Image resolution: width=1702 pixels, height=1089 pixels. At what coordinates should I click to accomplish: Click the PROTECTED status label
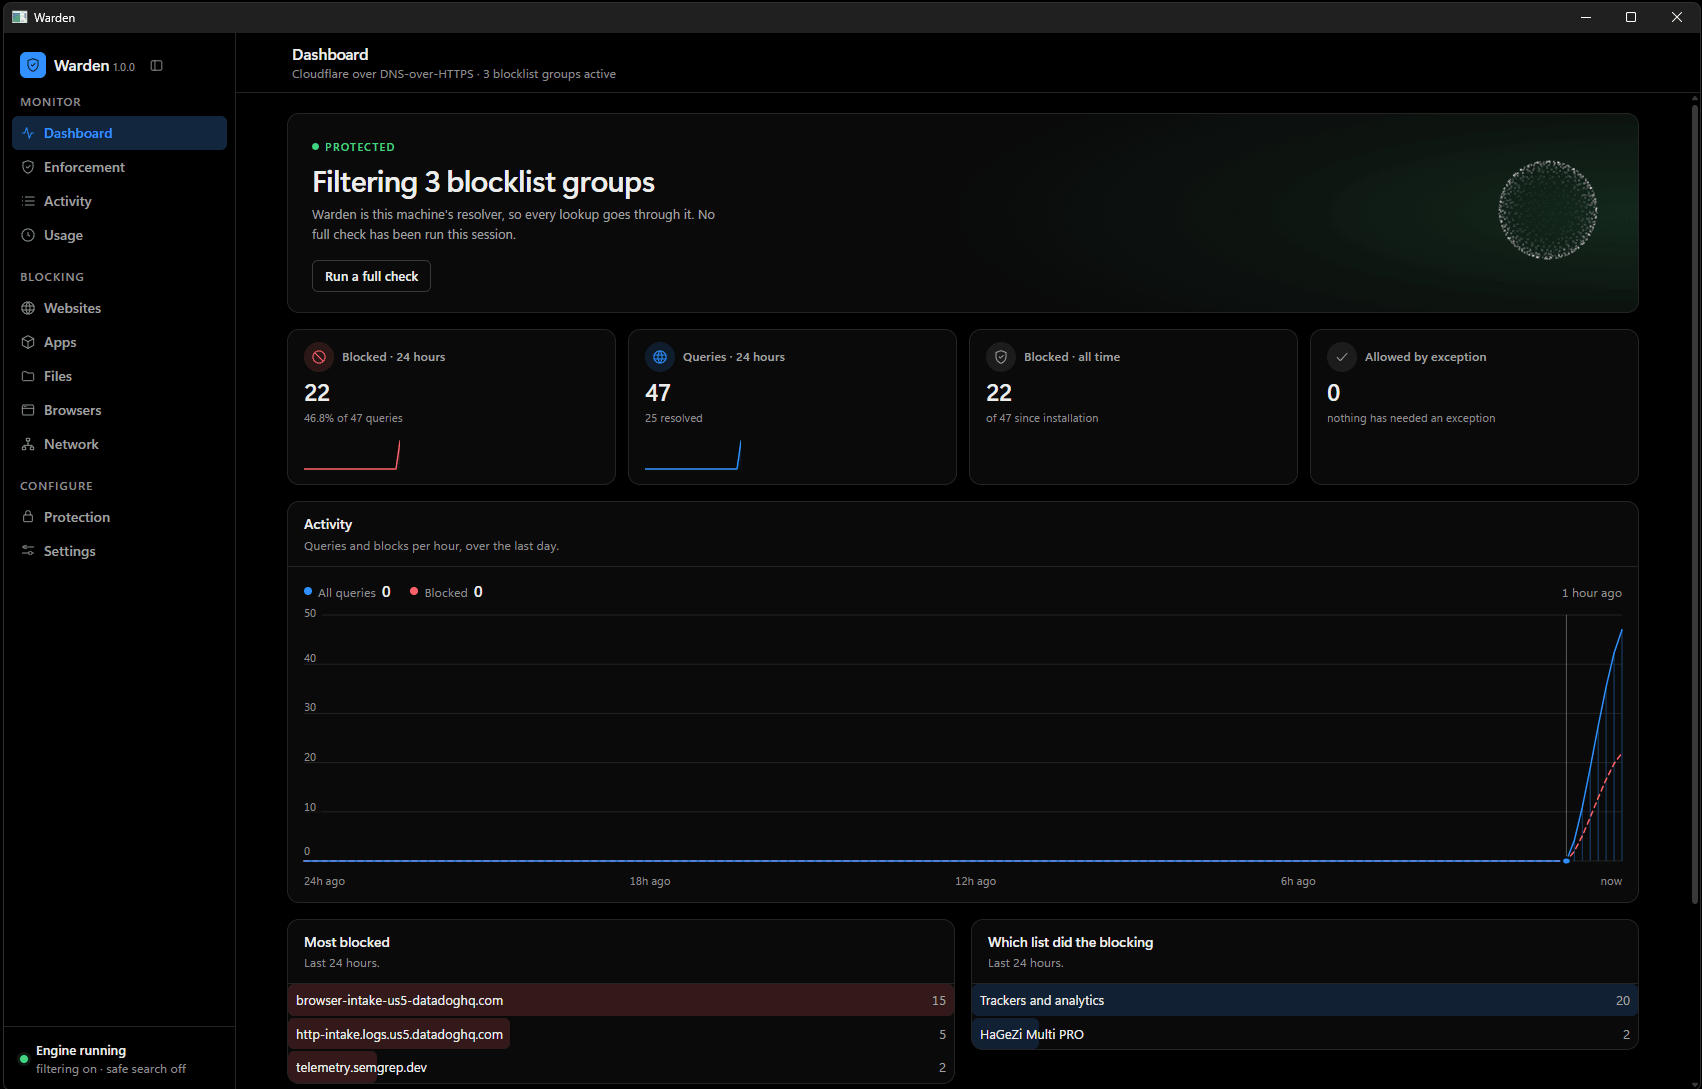(x=359, y=147)
